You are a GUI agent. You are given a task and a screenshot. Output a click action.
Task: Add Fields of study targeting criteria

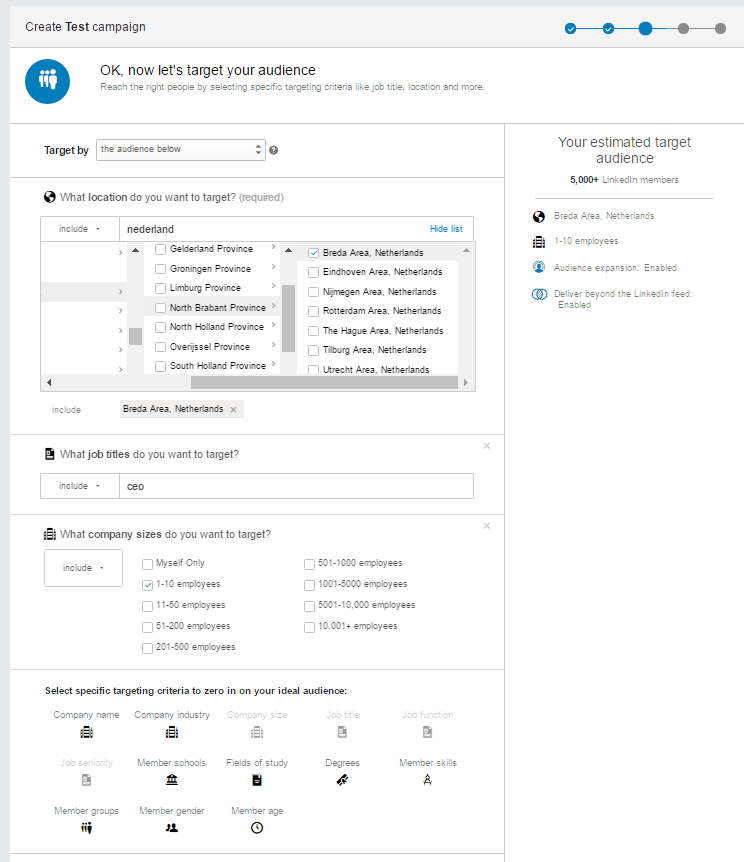point(257,780)
